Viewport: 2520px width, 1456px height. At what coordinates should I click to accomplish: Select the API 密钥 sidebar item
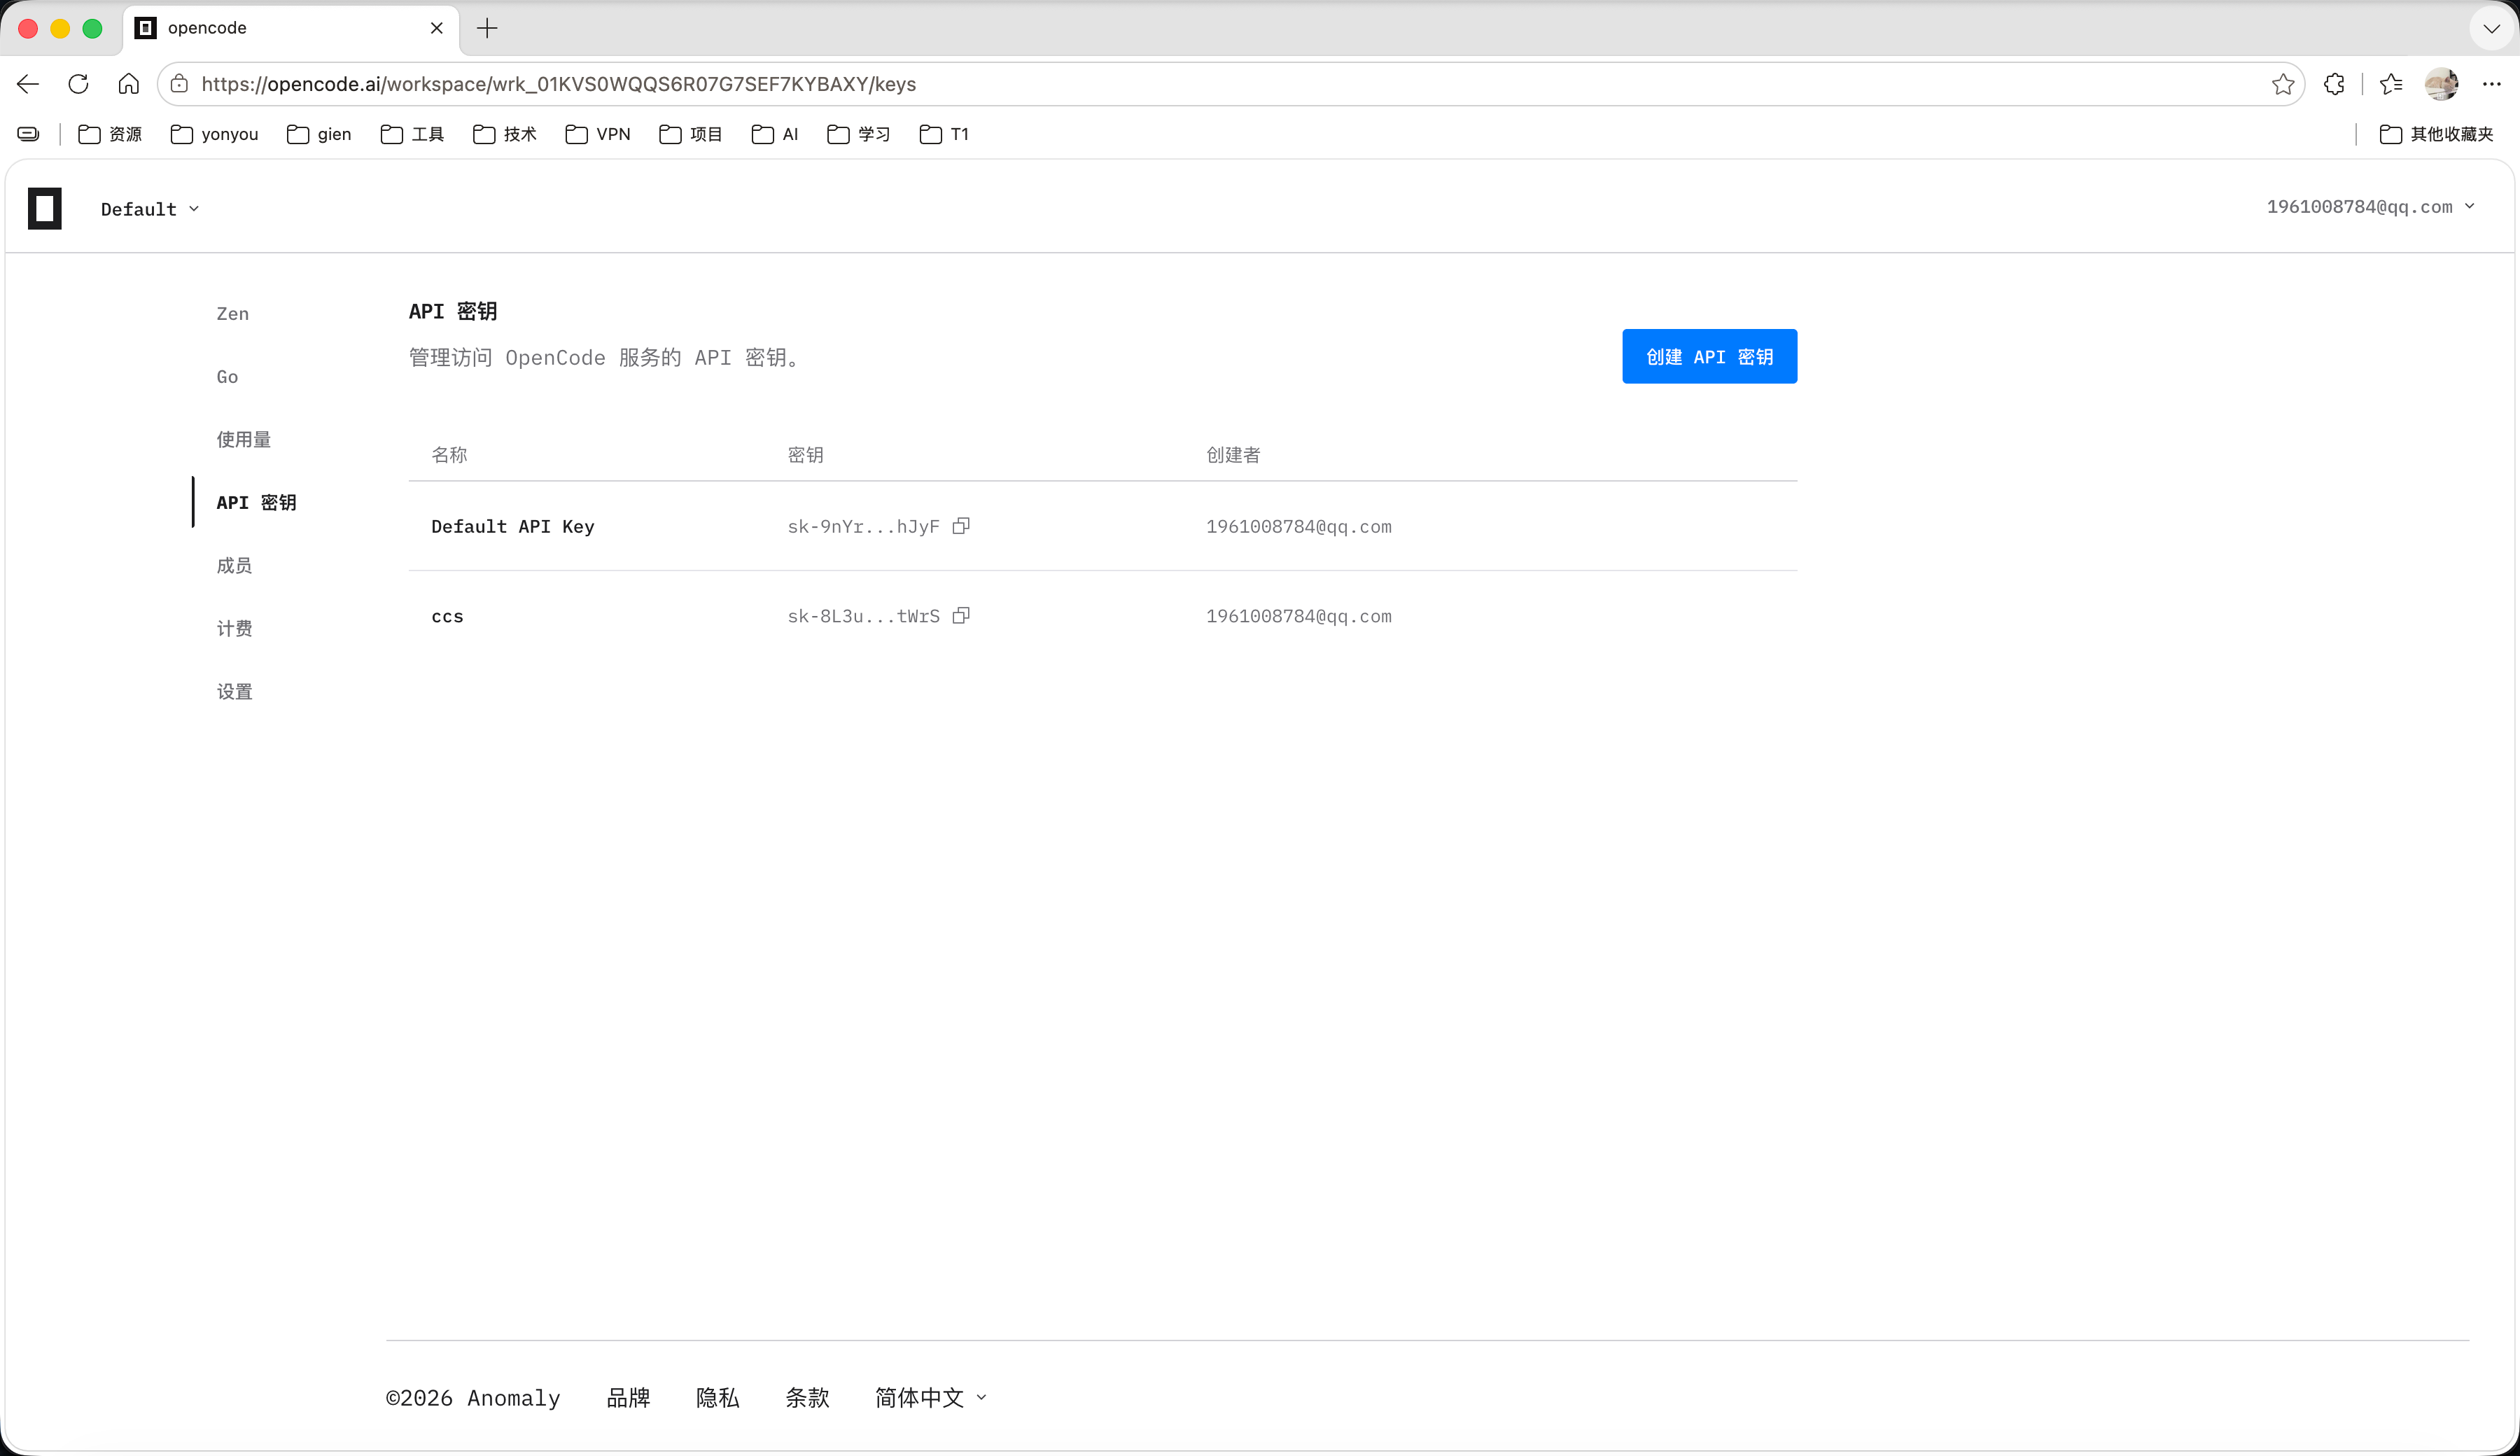[x=256, y=502]
